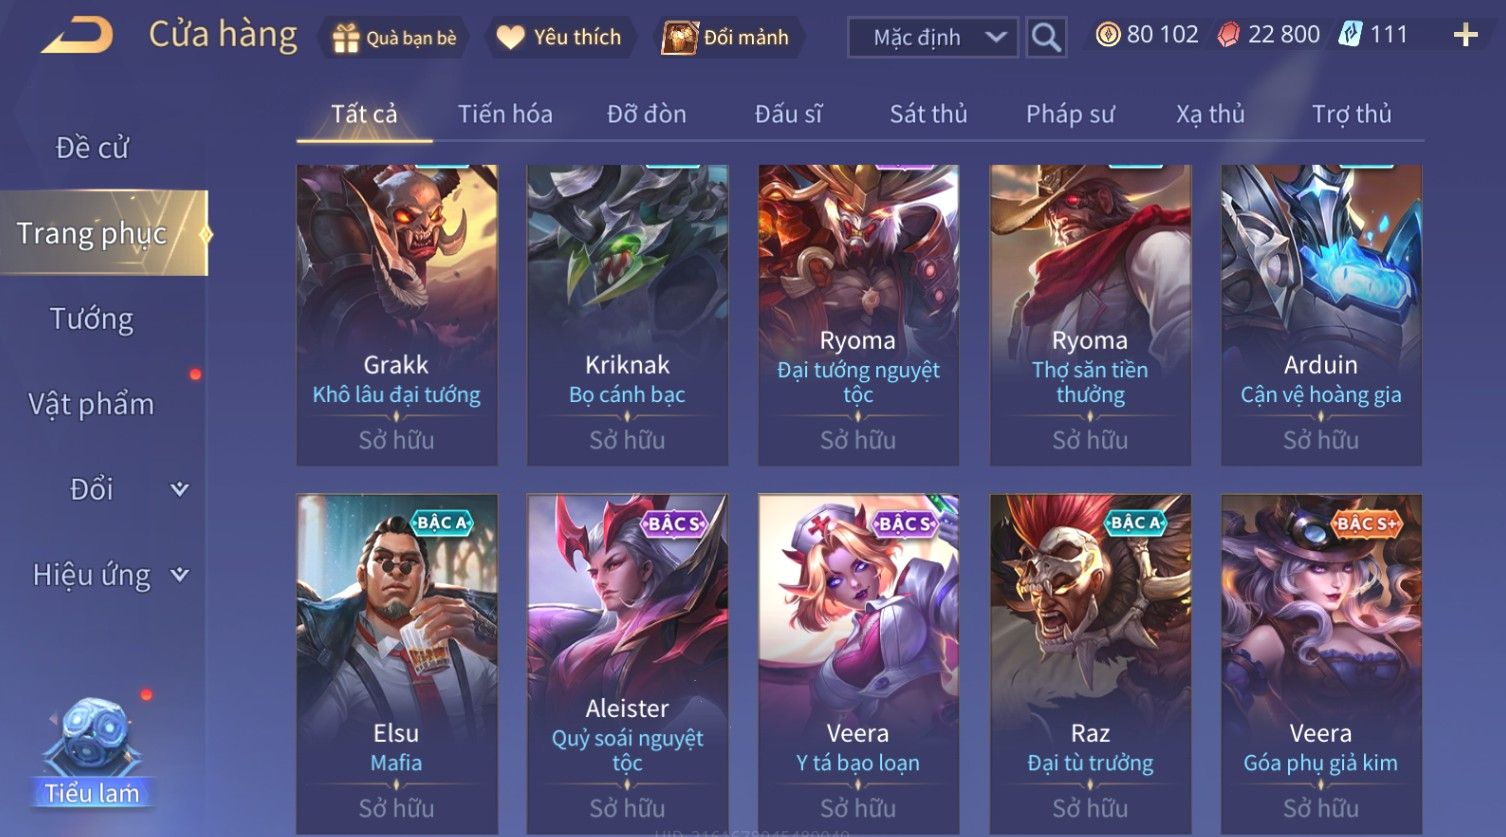Open Tướng in the sidebar
1506x837 pixels.
coord(92,319)
